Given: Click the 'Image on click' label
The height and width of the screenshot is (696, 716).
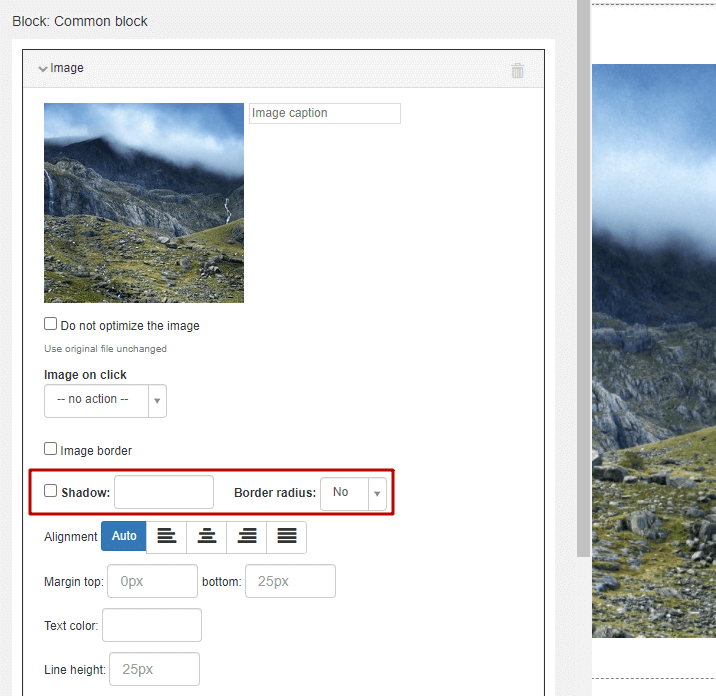Looking at the screenshot, I should coord(85,375).
